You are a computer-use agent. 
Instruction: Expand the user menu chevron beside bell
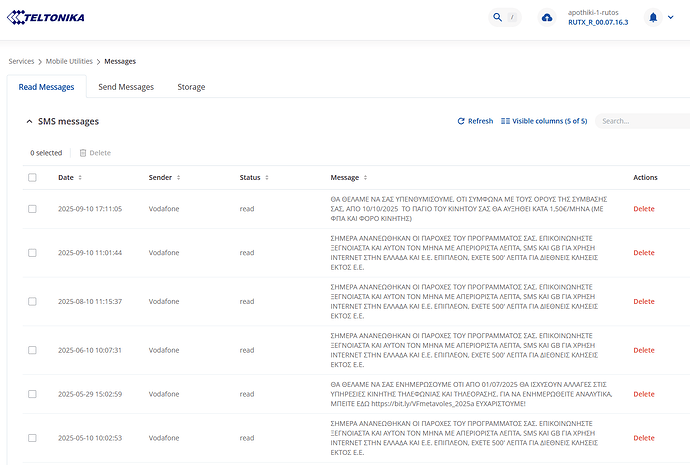671,17
